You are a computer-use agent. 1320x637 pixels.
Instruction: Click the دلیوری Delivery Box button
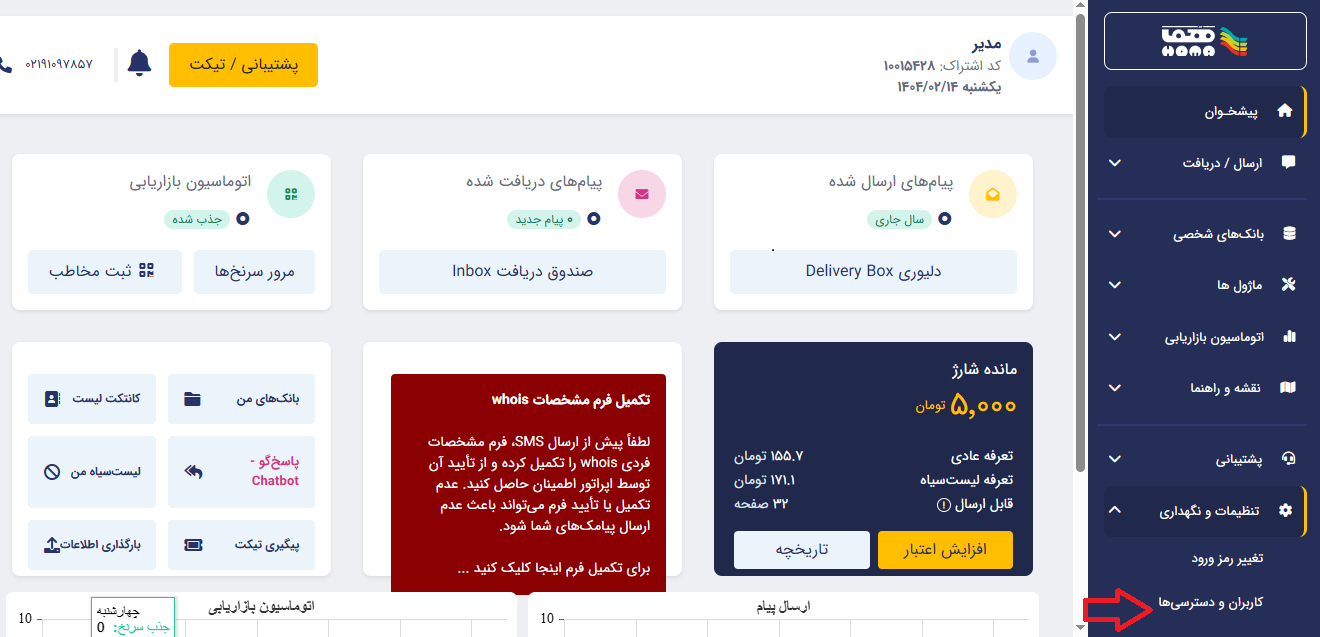(x=873, y=271)
